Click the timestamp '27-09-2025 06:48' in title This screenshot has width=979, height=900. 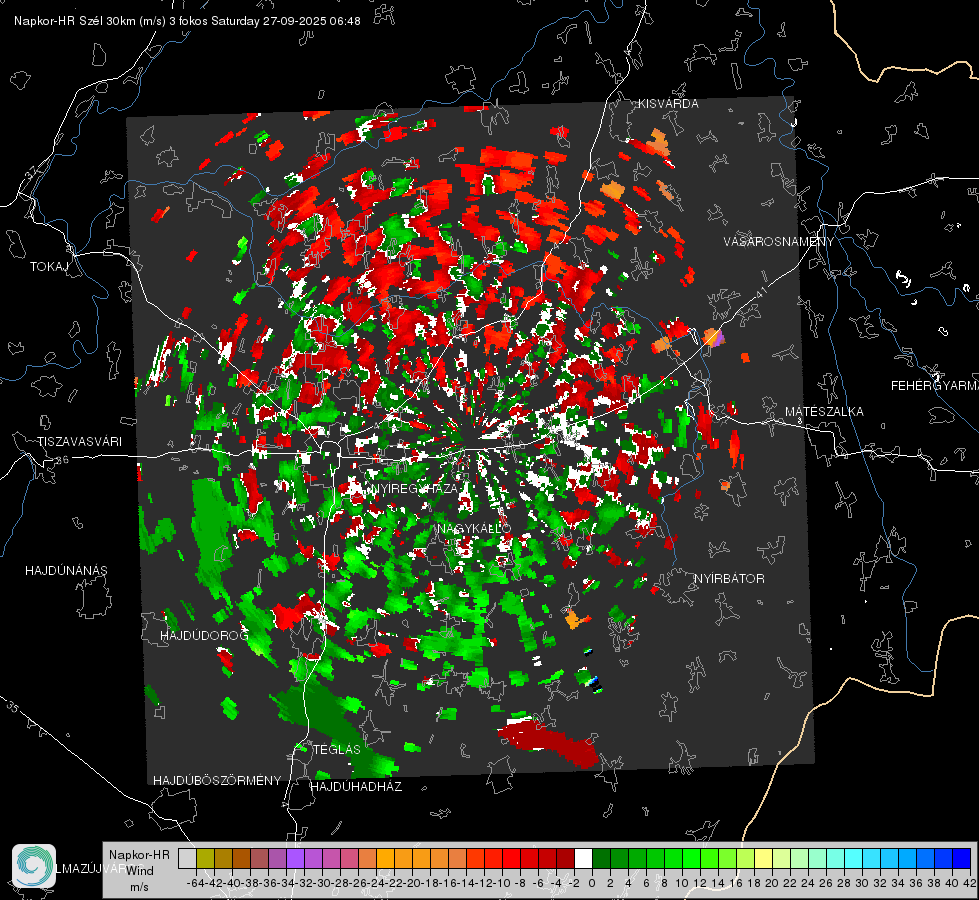click(311, 21)
